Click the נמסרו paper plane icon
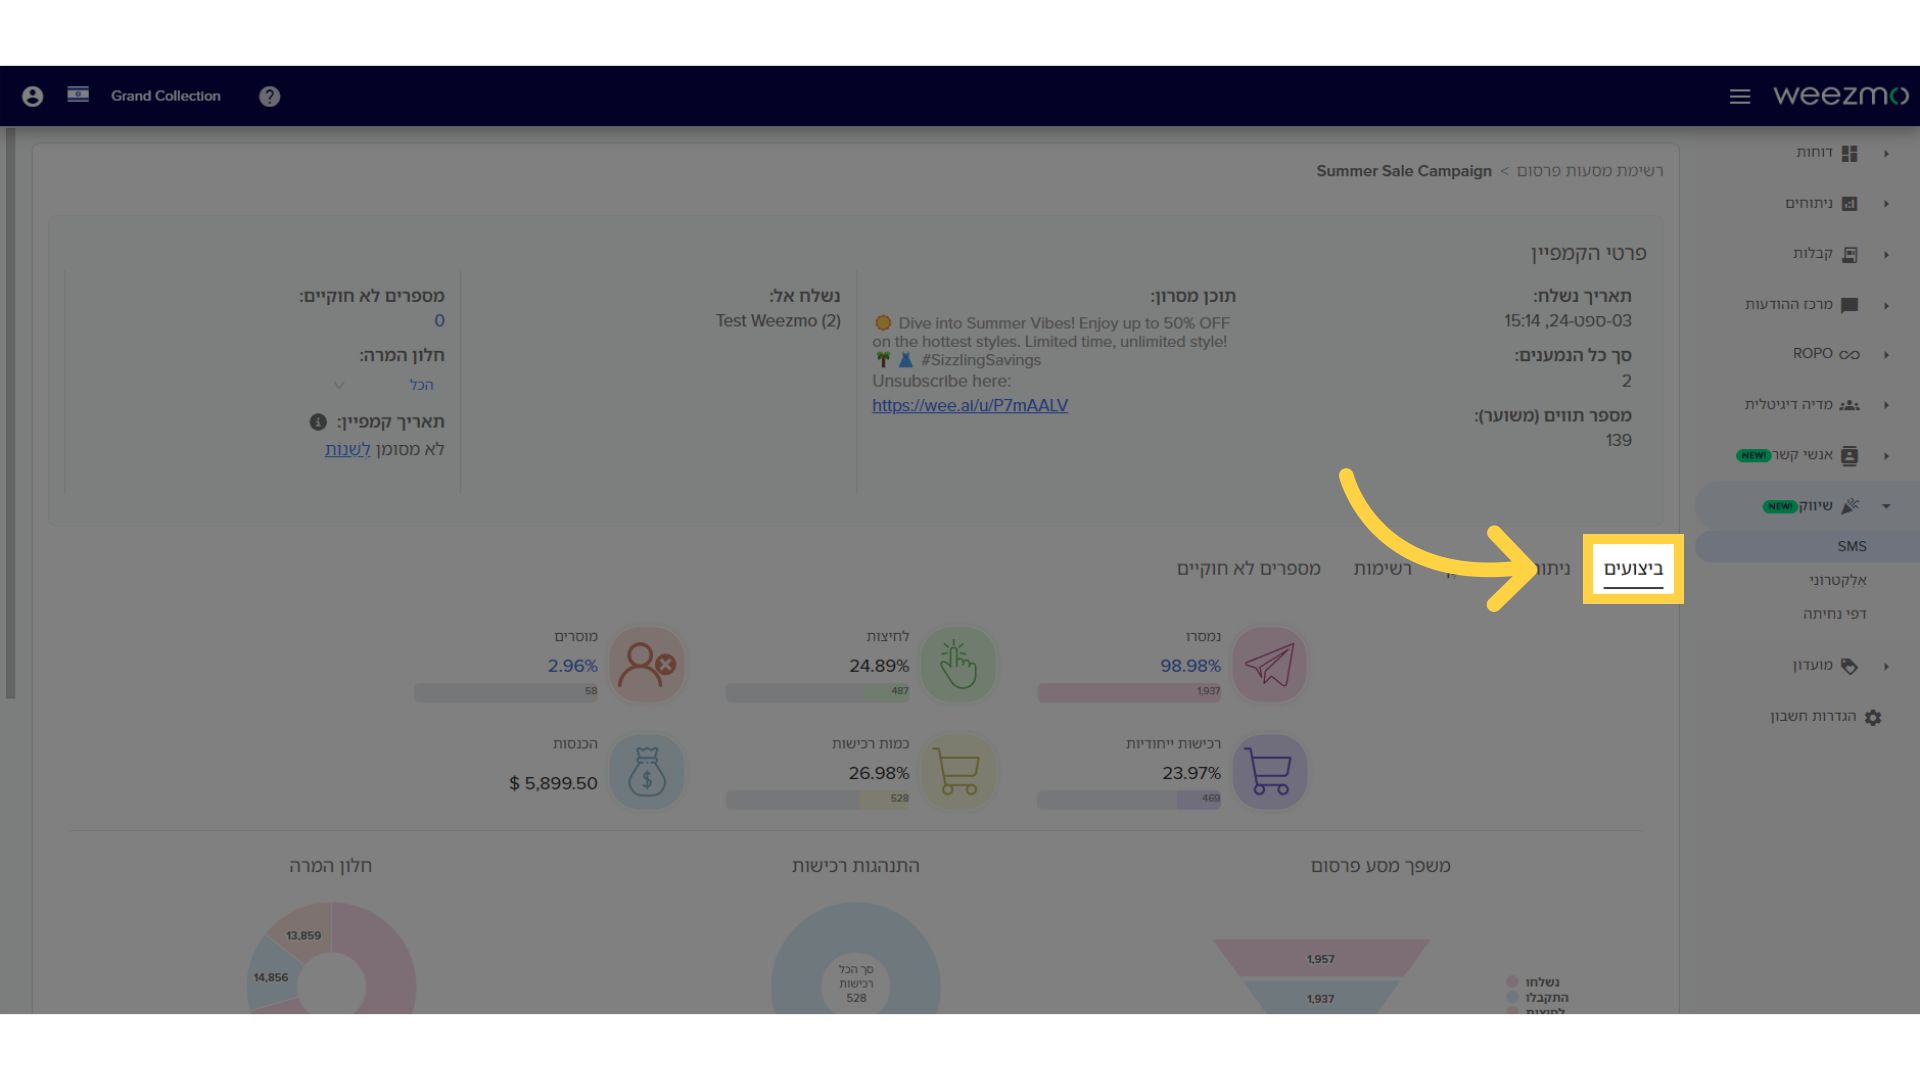 (x=1270, y=665)
